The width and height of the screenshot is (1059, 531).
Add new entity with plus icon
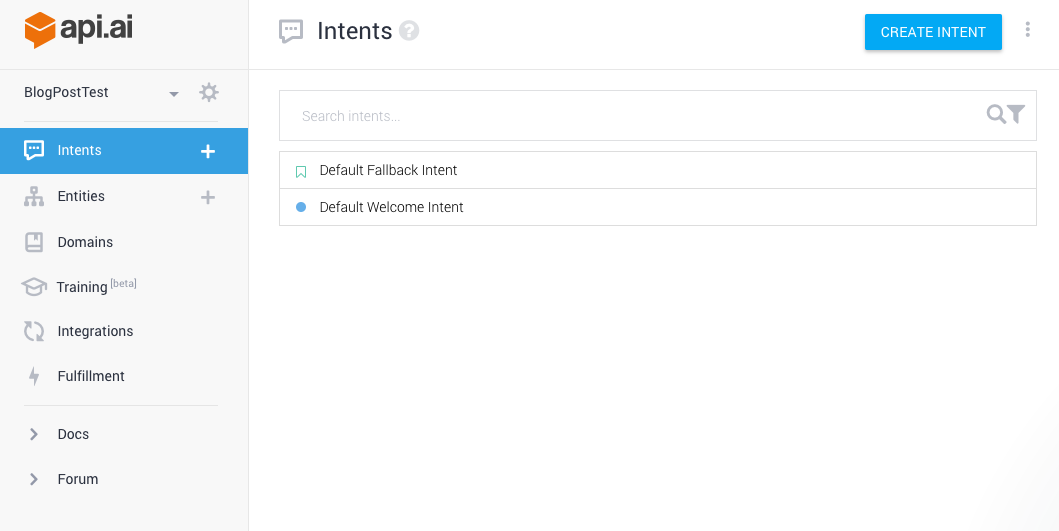pos(208,197)
